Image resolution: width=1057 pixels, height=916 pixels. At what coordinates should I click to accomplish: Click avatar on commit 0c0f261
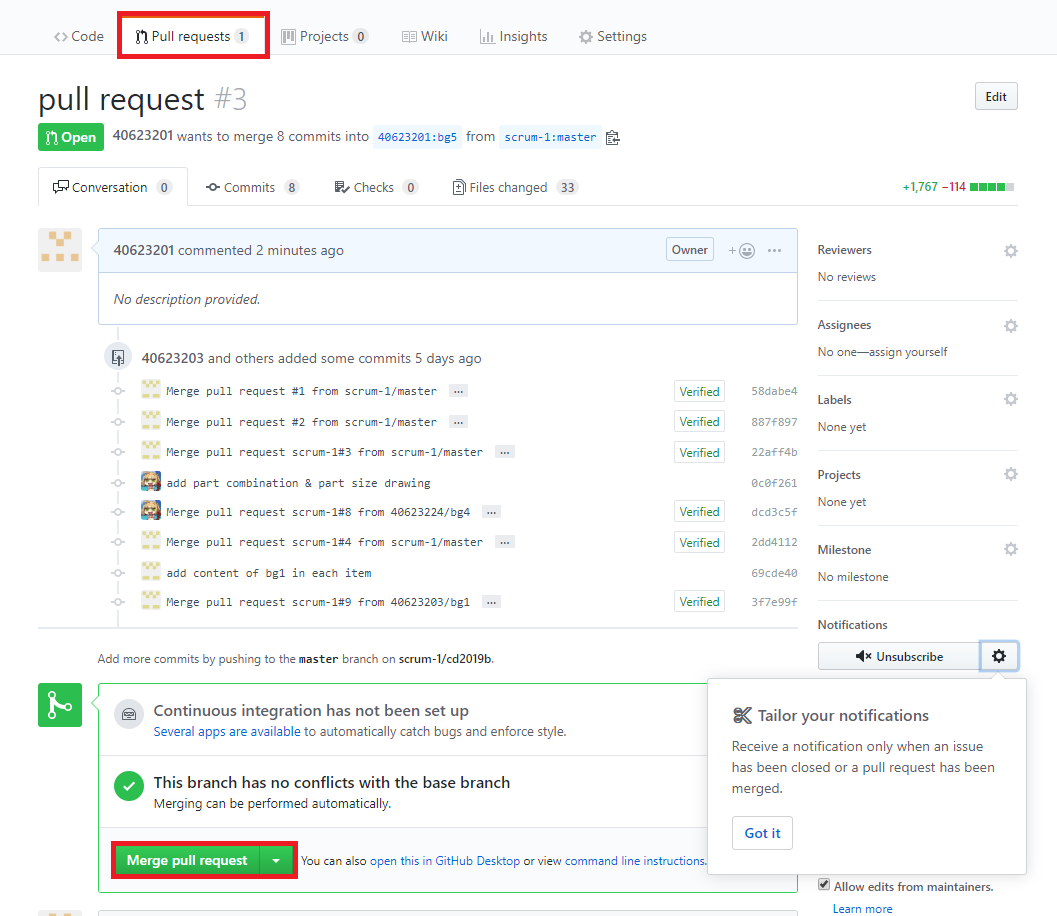pos(151,482)
